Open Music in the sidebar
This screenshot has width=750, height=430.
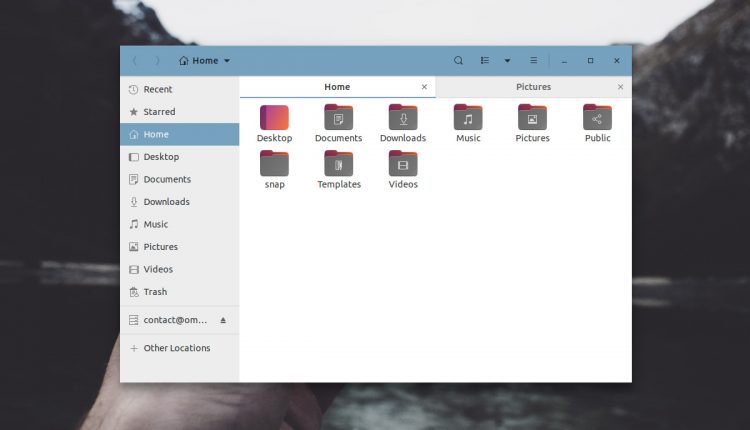point(180,224)
